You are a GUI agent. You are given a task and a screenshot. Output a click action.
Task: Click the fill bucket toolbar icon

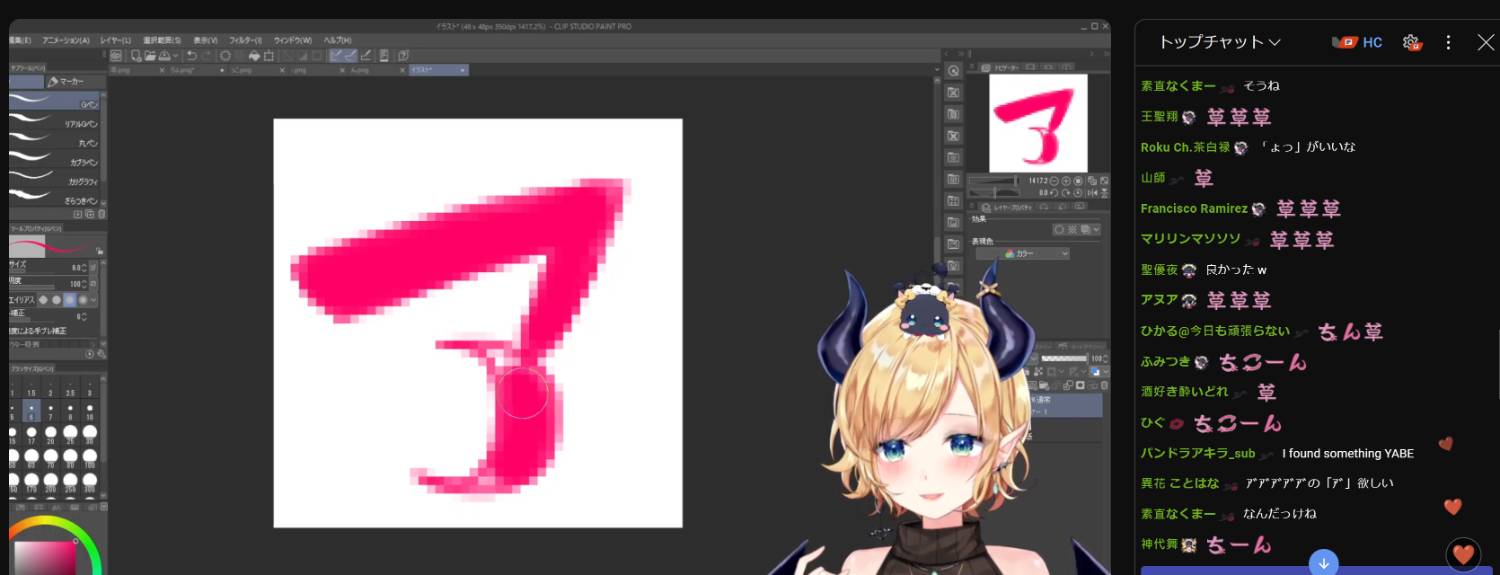click(254, 56)
